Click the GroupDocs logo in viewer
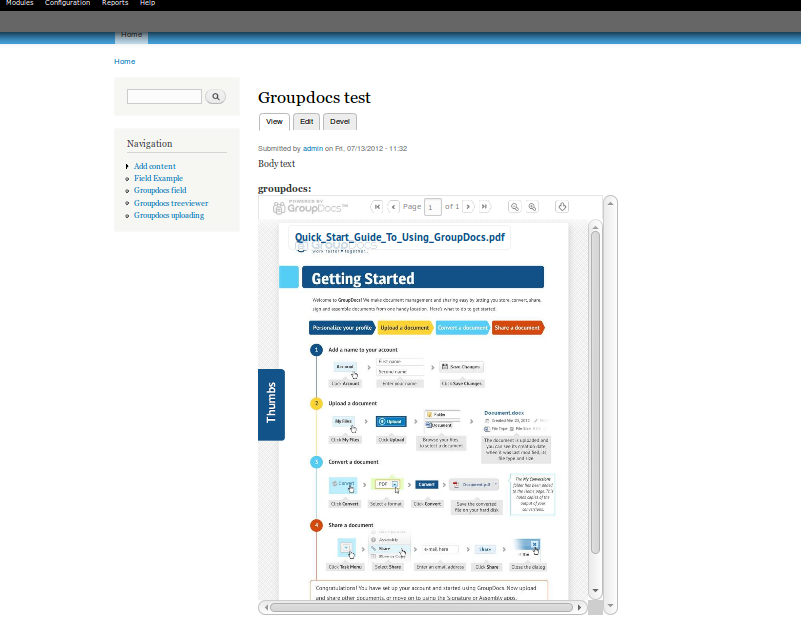 point(310,207)
